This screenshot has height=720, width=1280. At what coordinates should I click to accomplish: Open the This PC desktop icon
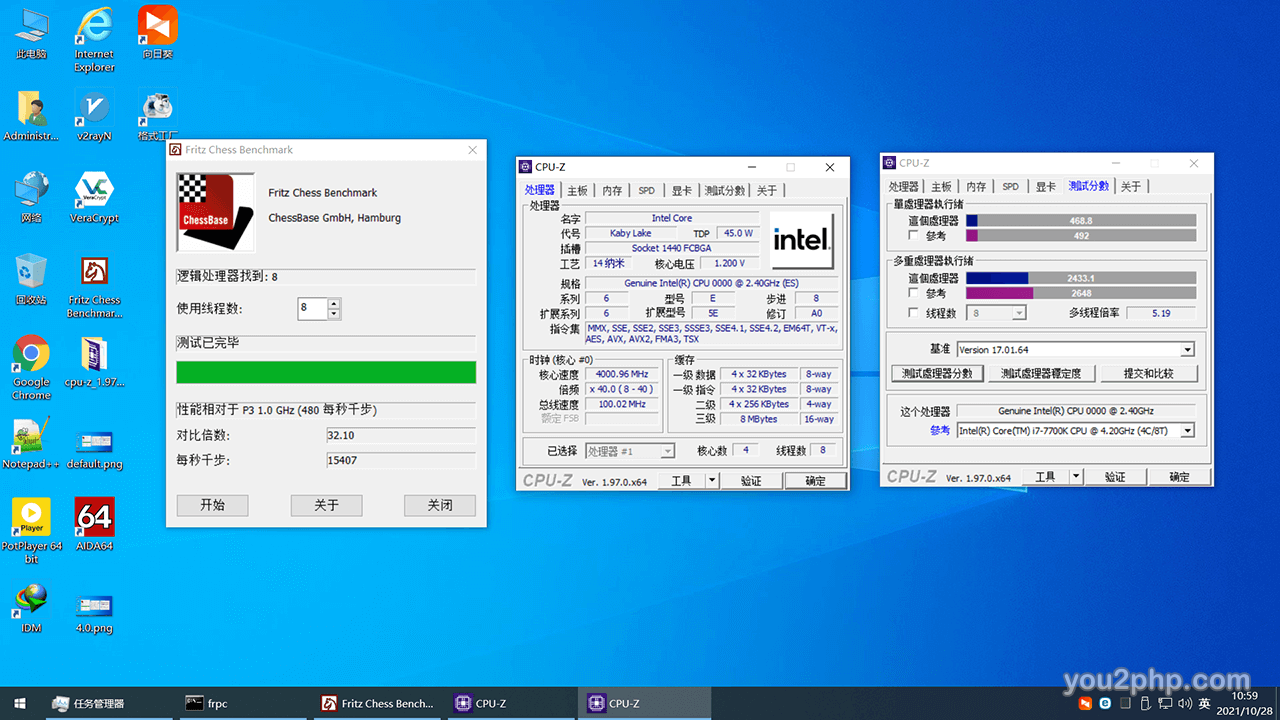[31, 32]
